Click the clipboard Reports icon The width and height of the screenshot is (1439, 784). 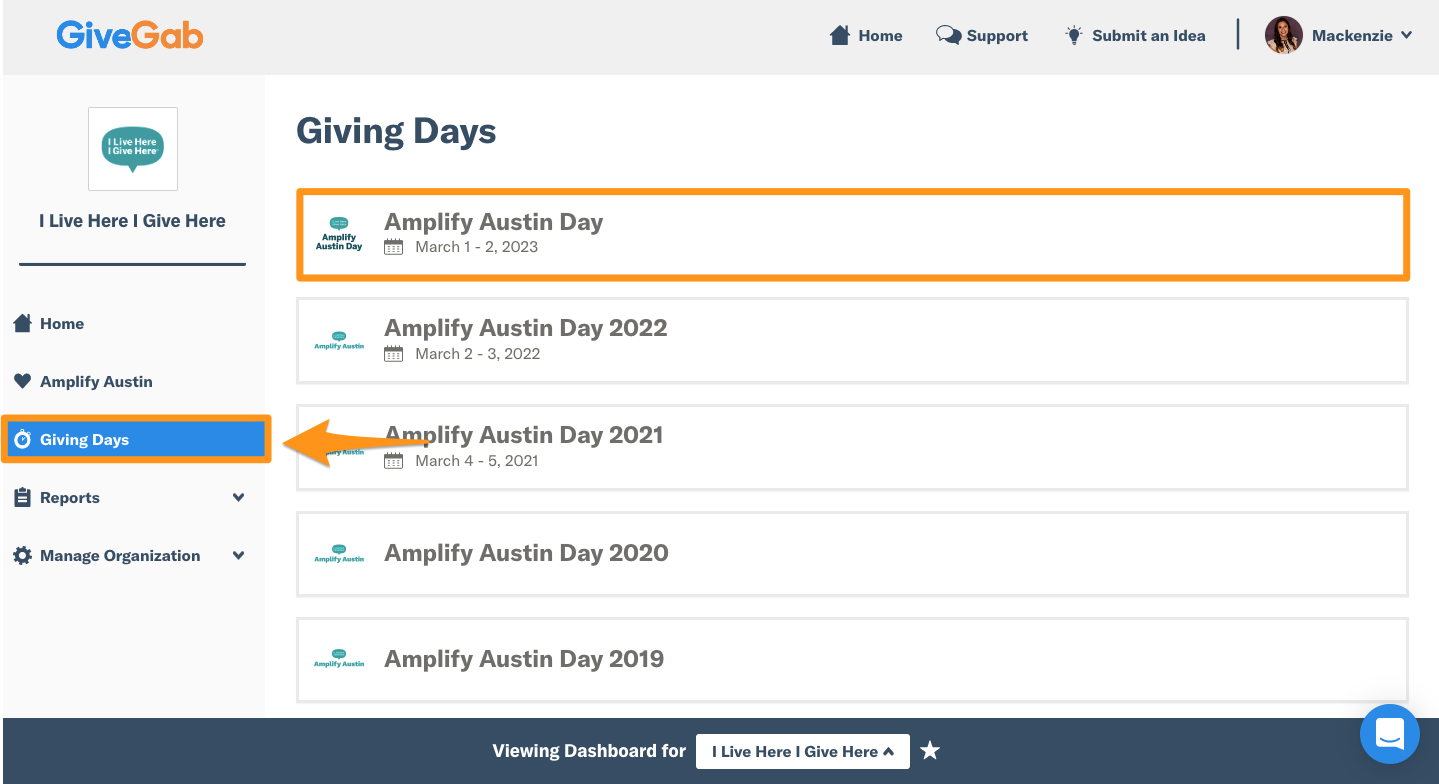[22, 497]
